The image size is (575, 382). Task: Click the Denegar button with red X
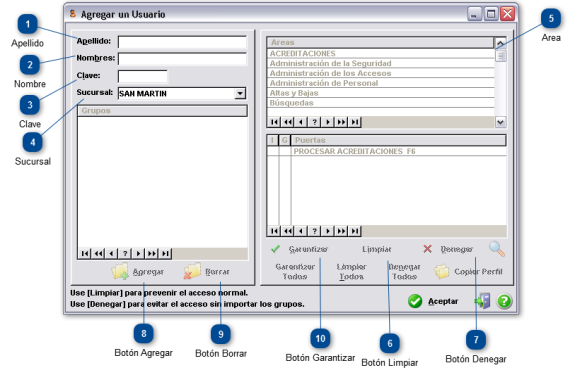tap(448, 249)
